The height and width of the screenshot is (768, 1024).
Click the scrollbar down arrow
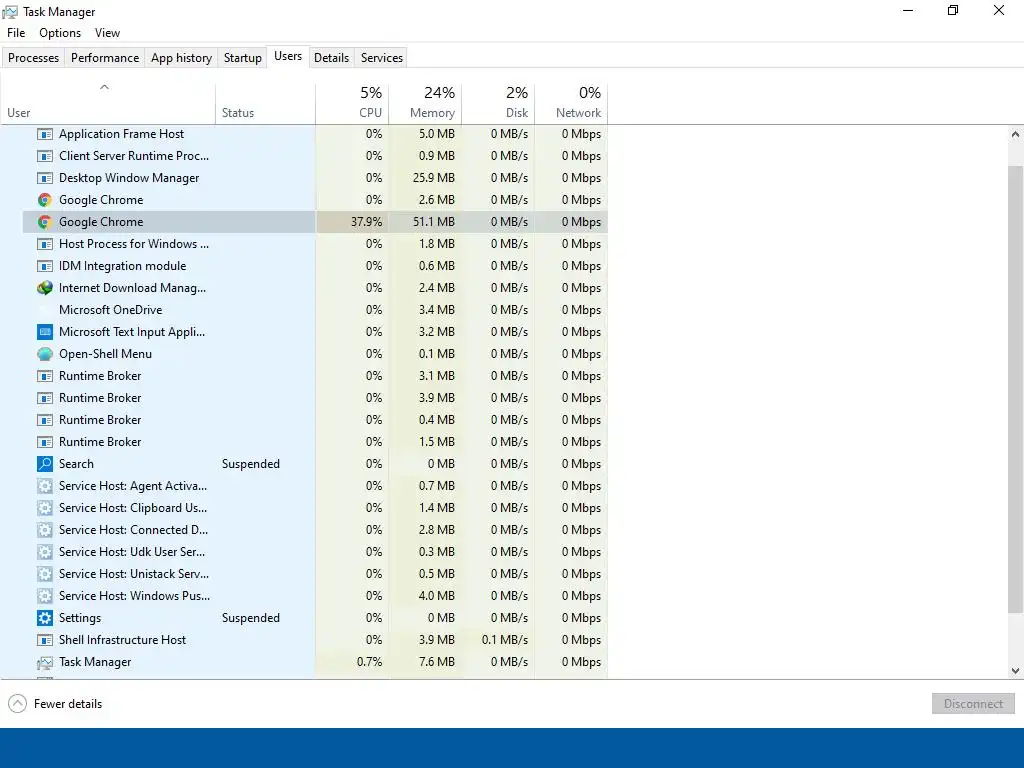1015,671
